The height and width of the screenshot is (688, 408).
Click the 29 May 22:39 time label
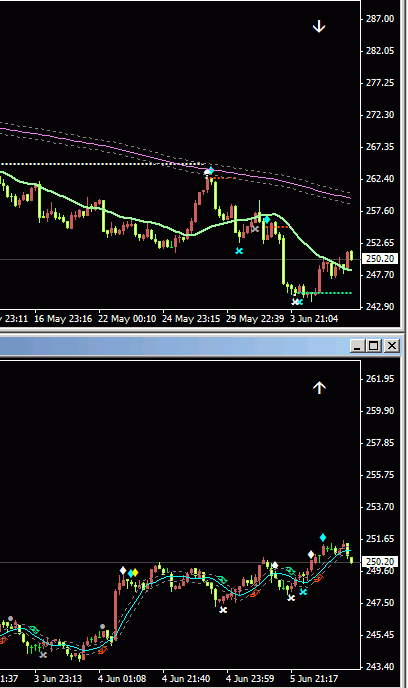tap(255, 319)
